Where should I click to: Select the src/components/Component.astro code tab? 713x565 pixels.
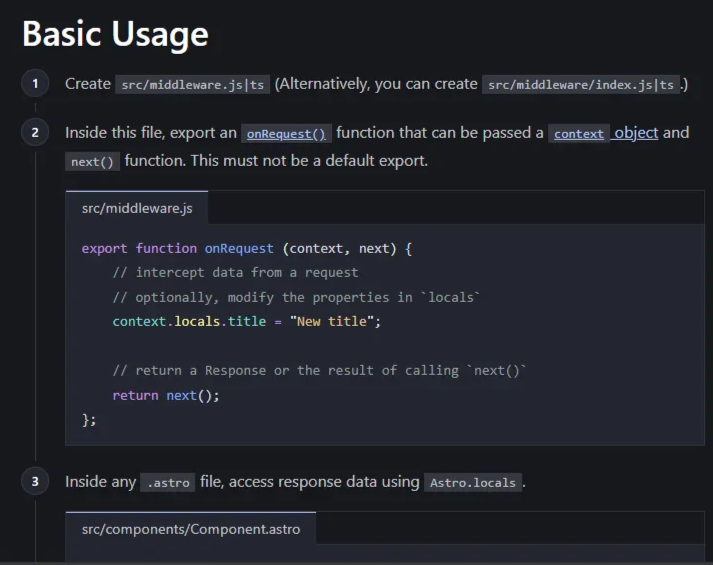(x=191, y=529)
